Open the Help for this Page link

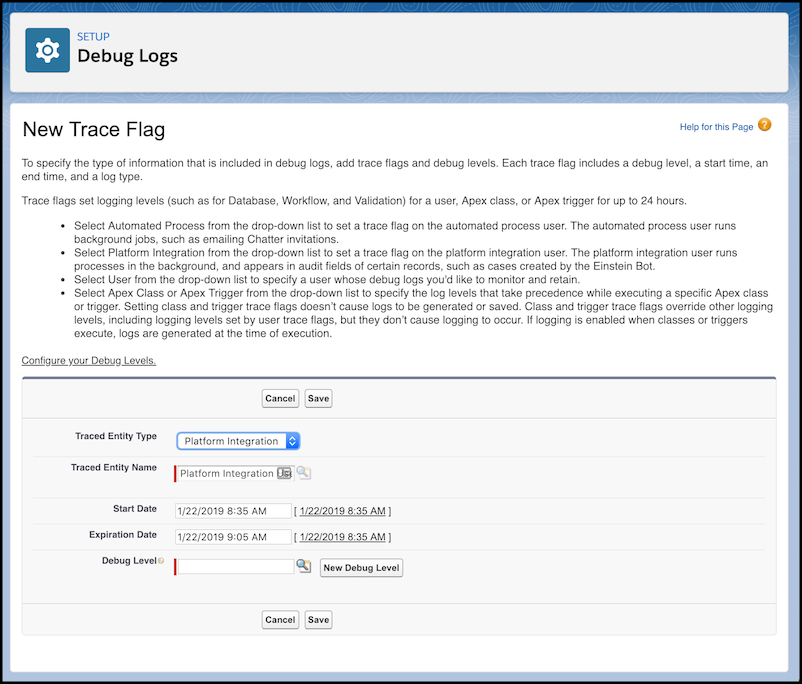pos(716,127)
